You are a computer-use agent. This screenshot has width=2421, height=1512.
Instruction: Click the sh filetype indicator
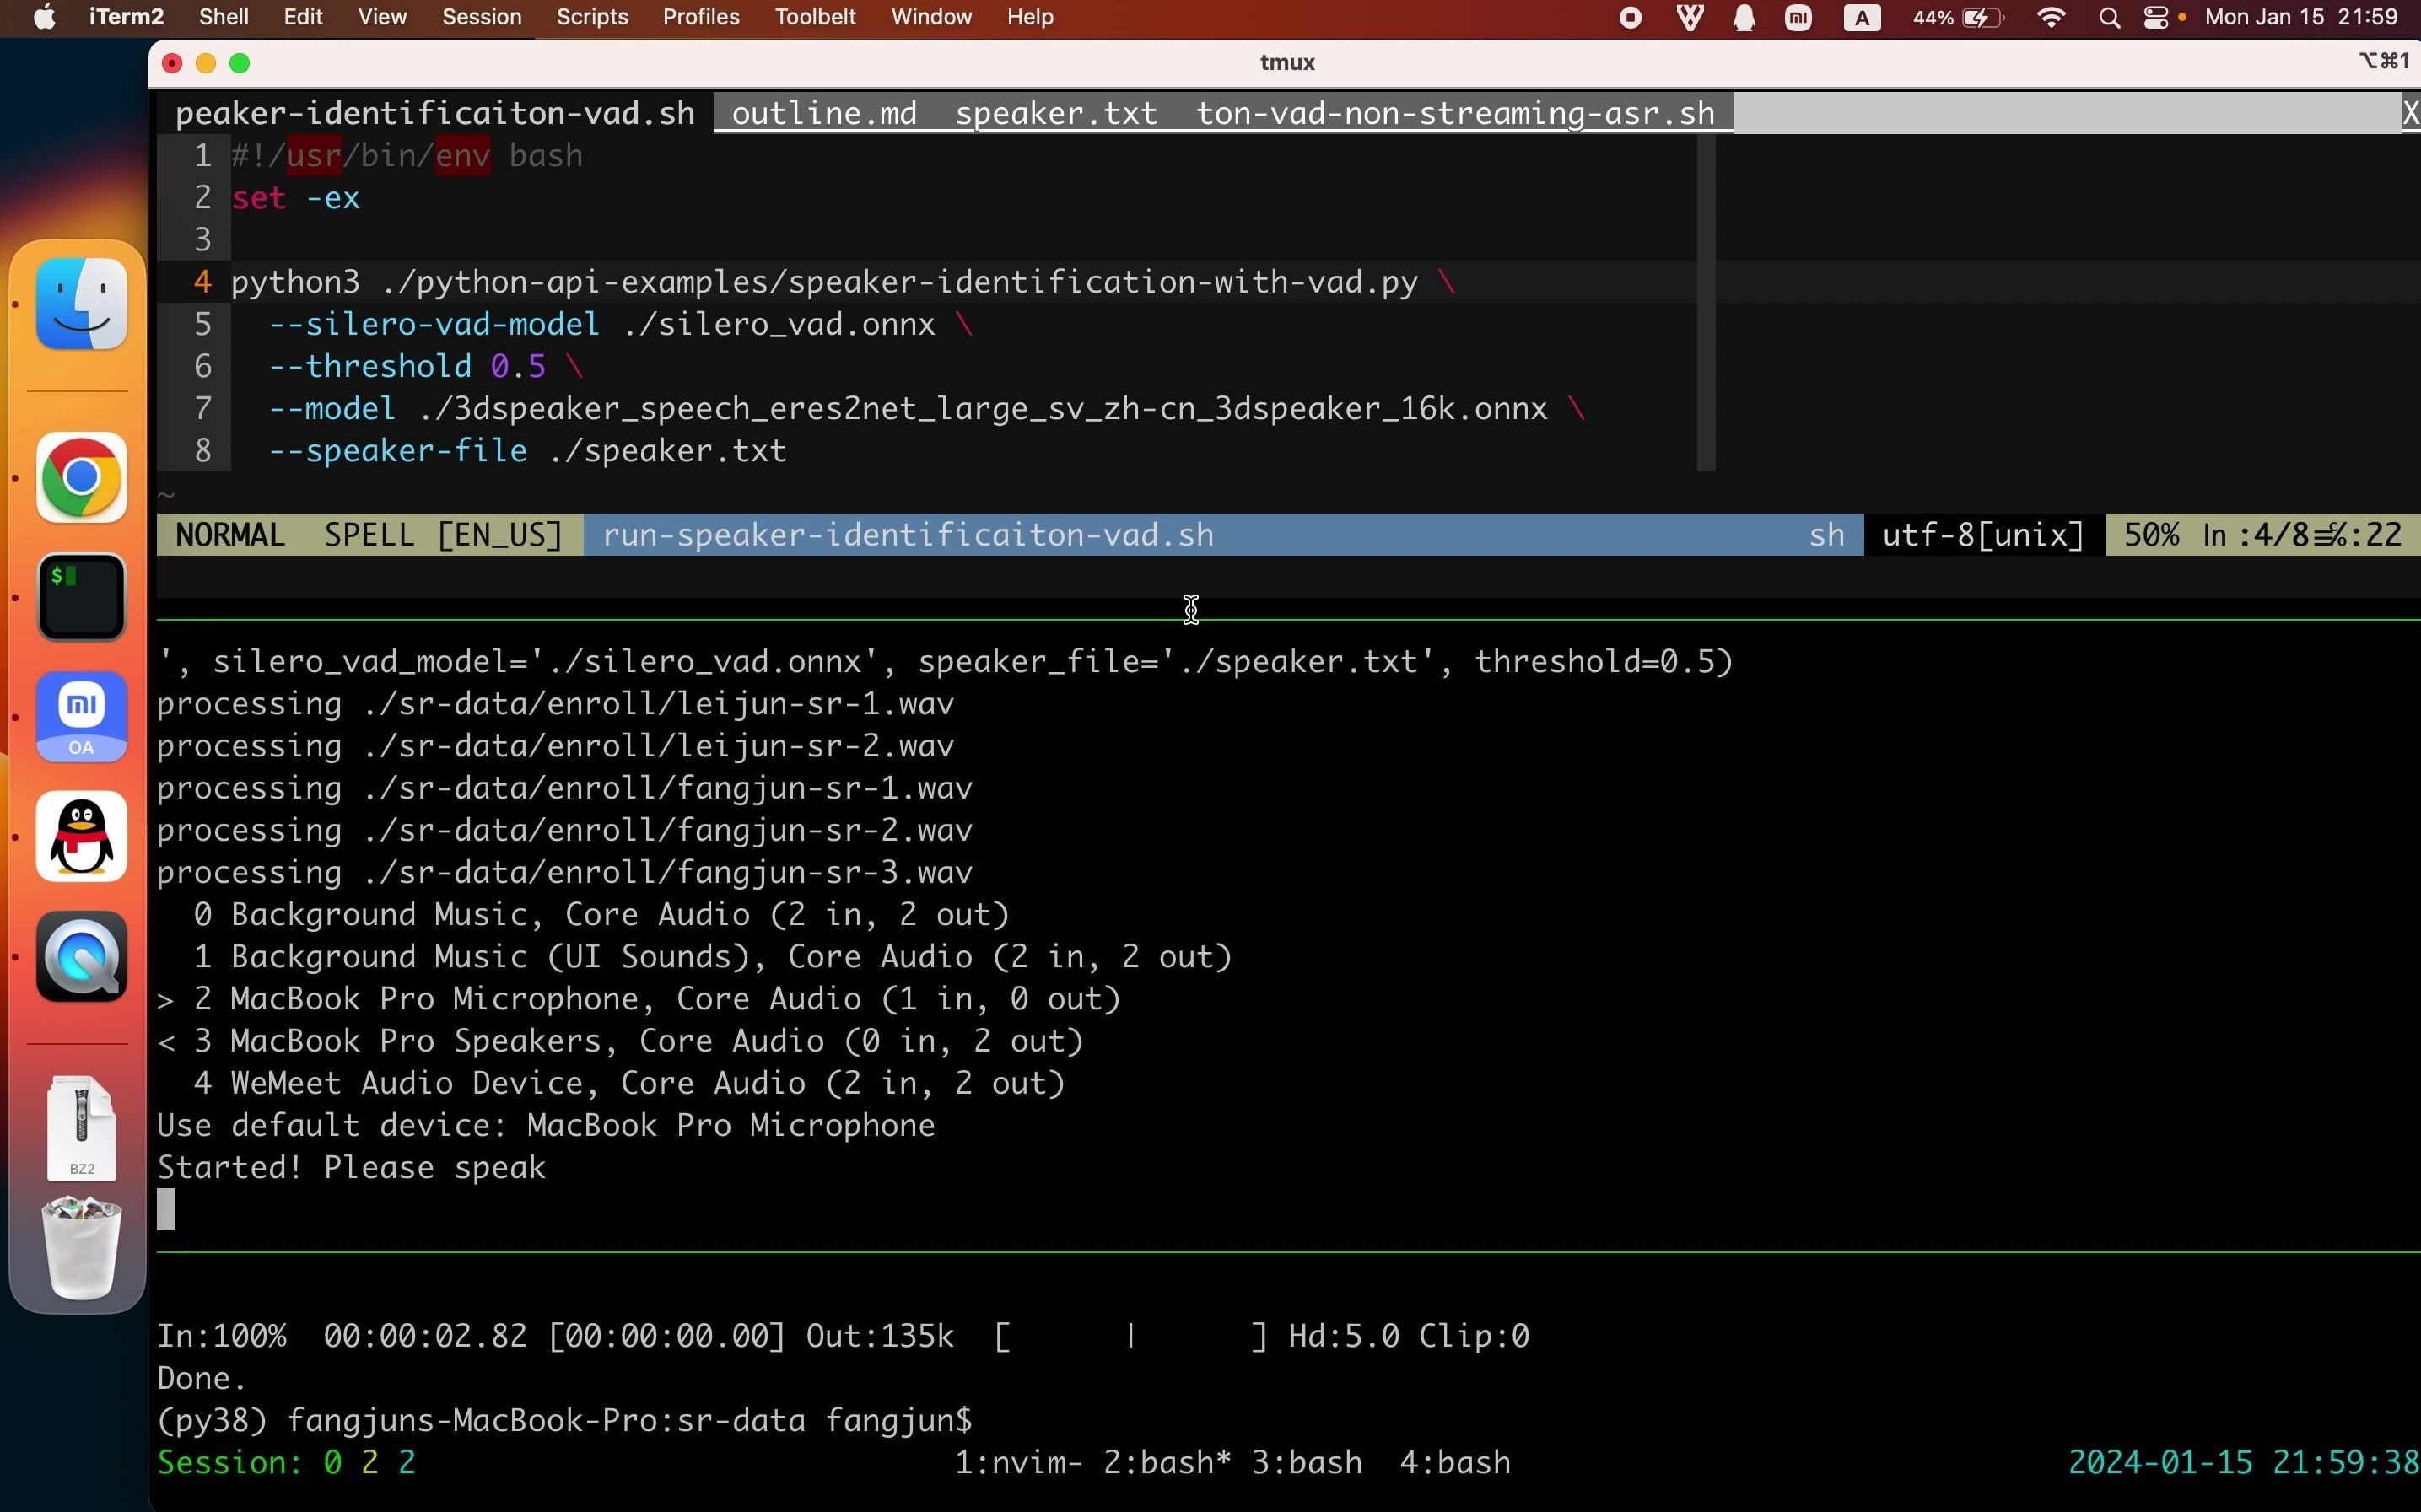click(x=1826, y=535)
